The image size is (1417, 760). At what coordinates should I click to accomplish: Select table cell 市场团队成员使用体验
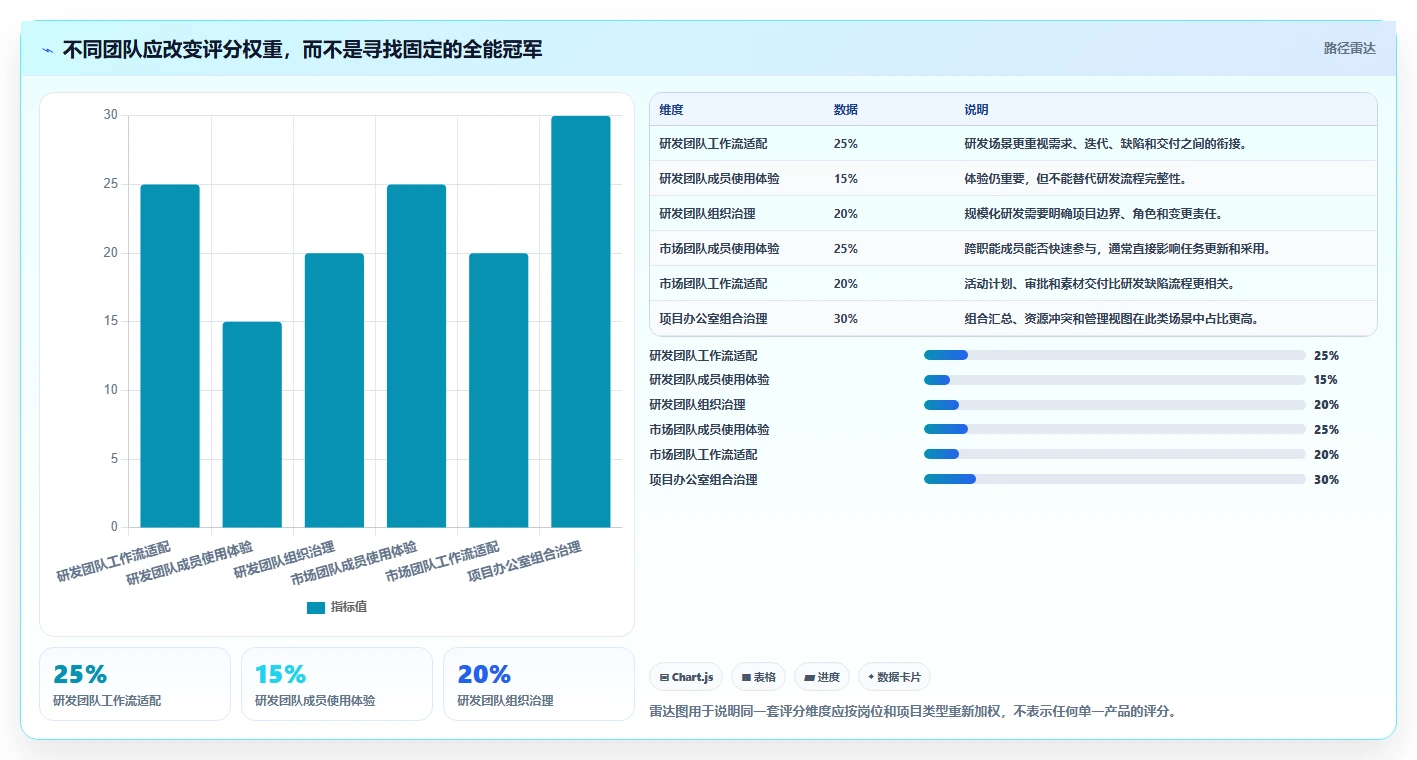click(719, 249)
